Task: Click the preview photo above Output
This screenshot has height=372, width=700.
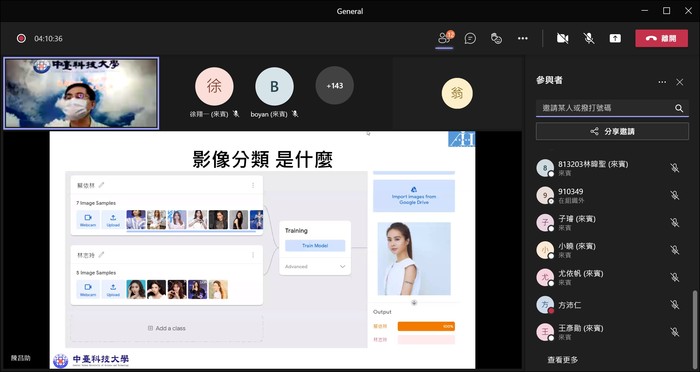Action: 414,259
